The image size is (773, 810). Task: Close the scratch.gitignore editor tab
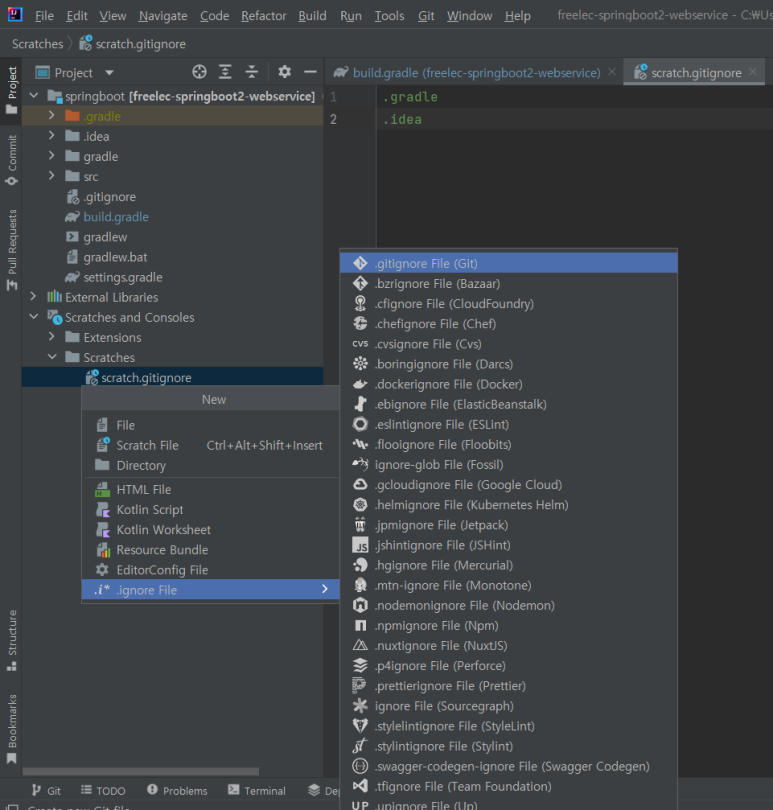753,72
